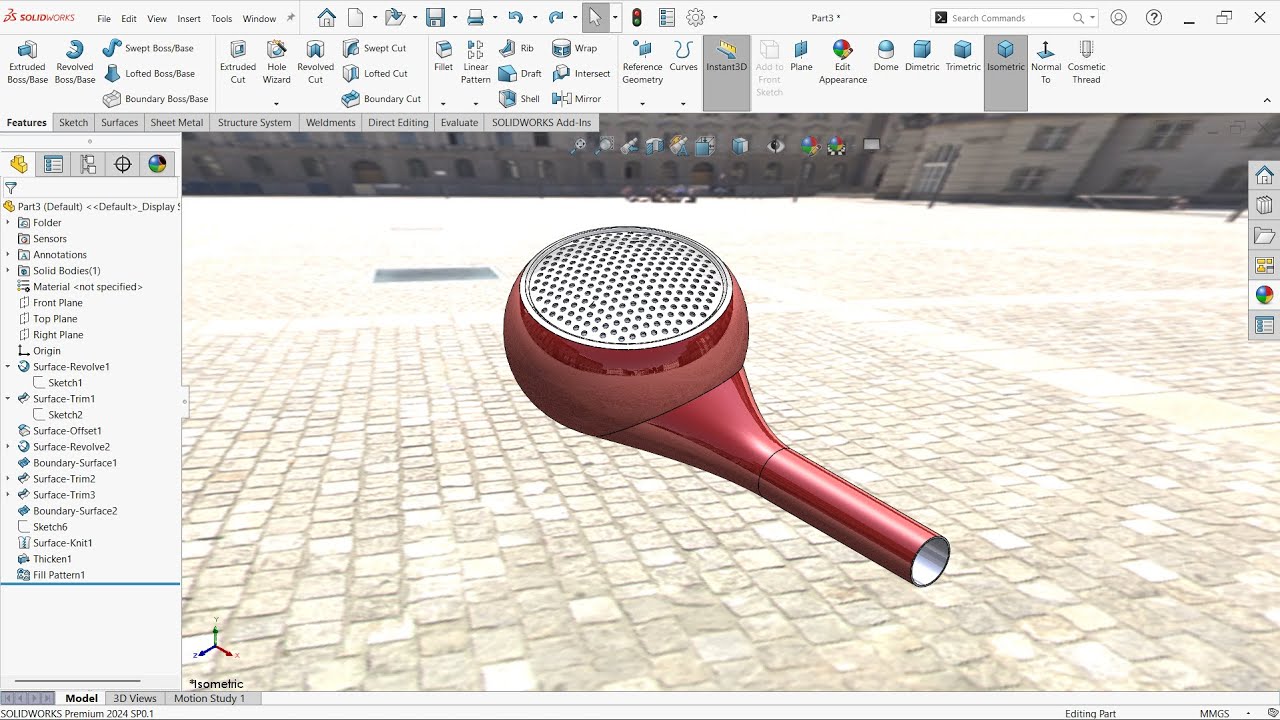Switch to the Surfaces tab
The width and height of the screenshot is (1280, 720).
(x=119, y=122)
